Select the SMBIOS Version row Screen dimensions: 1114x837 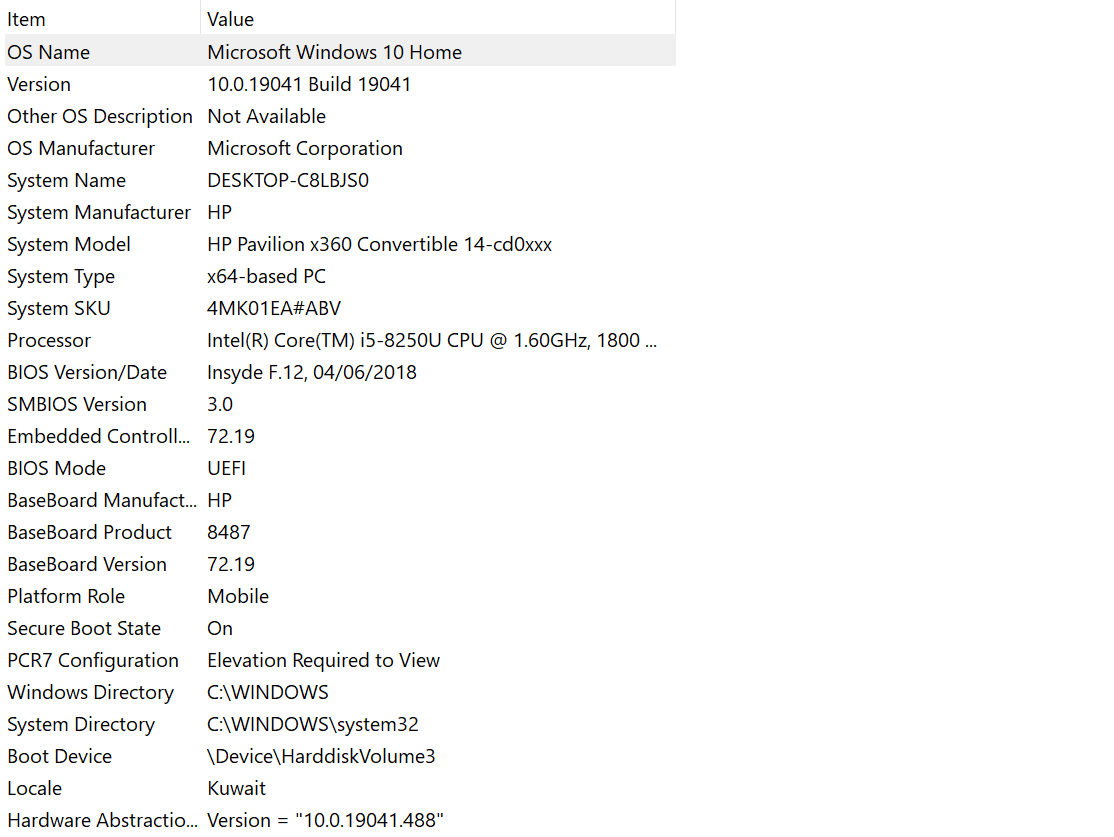340,404
